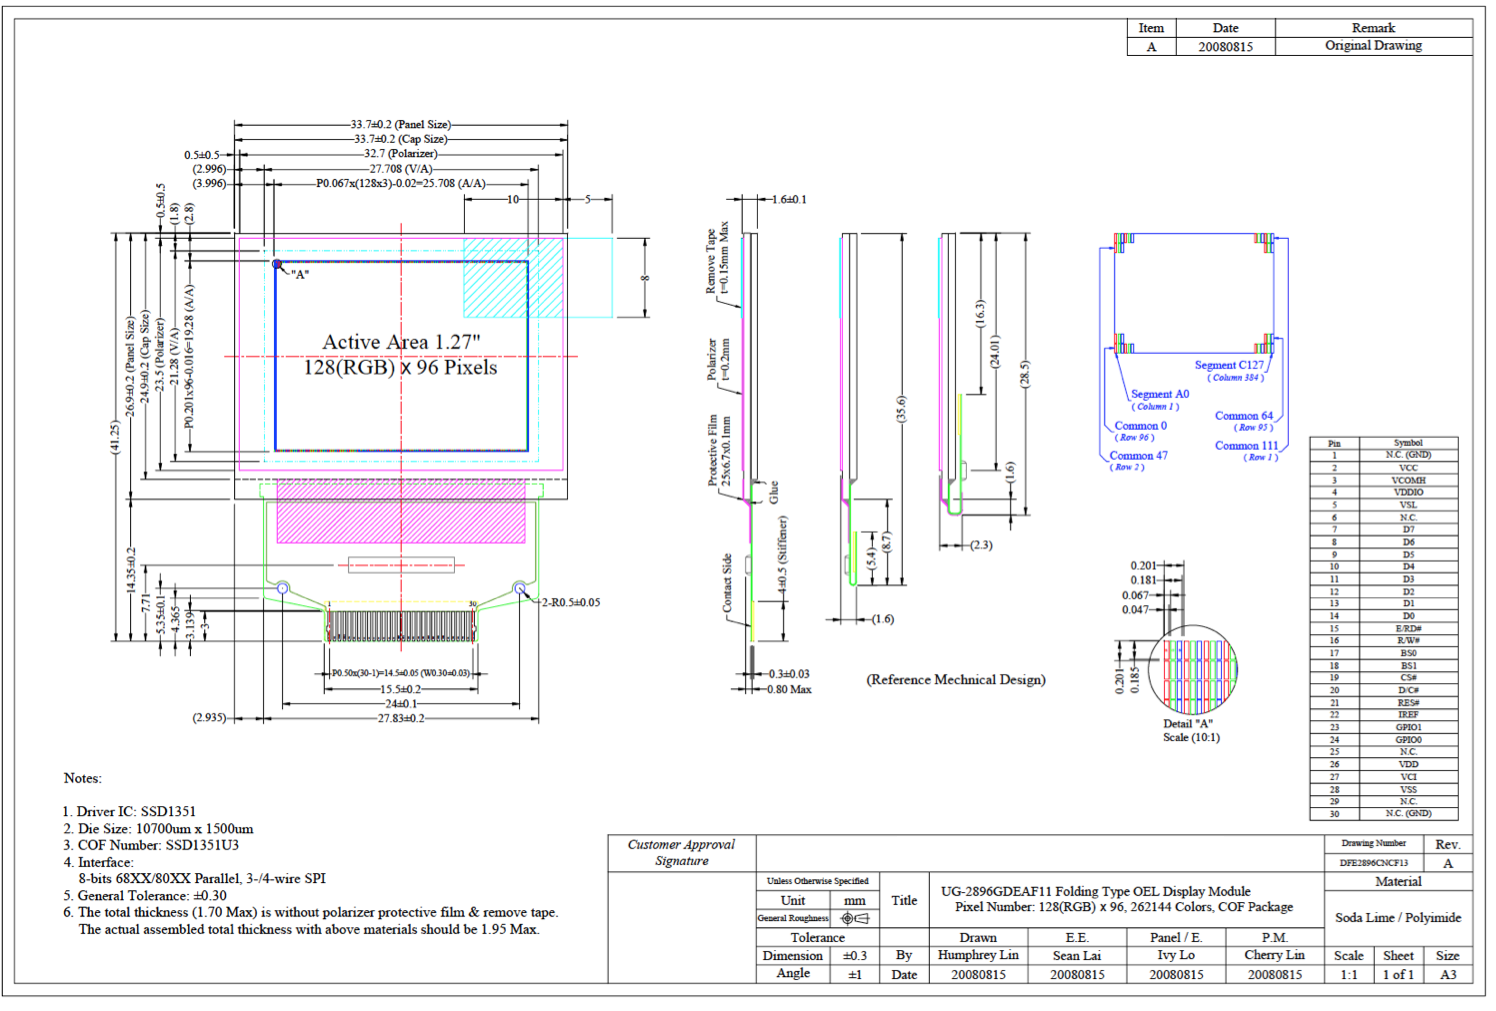The width and height of the screenshot is (1496, 1011).
Task: Select the '1.6±0.1' thickness dimension
Action: pos(789,200)
